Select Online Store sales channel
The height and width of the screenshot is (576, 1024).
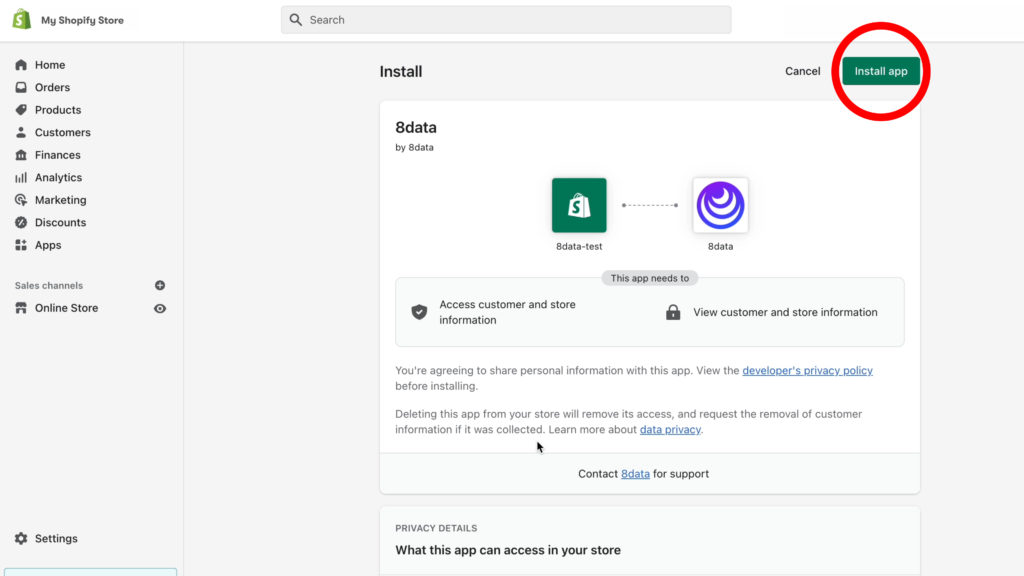[x=66, y=308]
